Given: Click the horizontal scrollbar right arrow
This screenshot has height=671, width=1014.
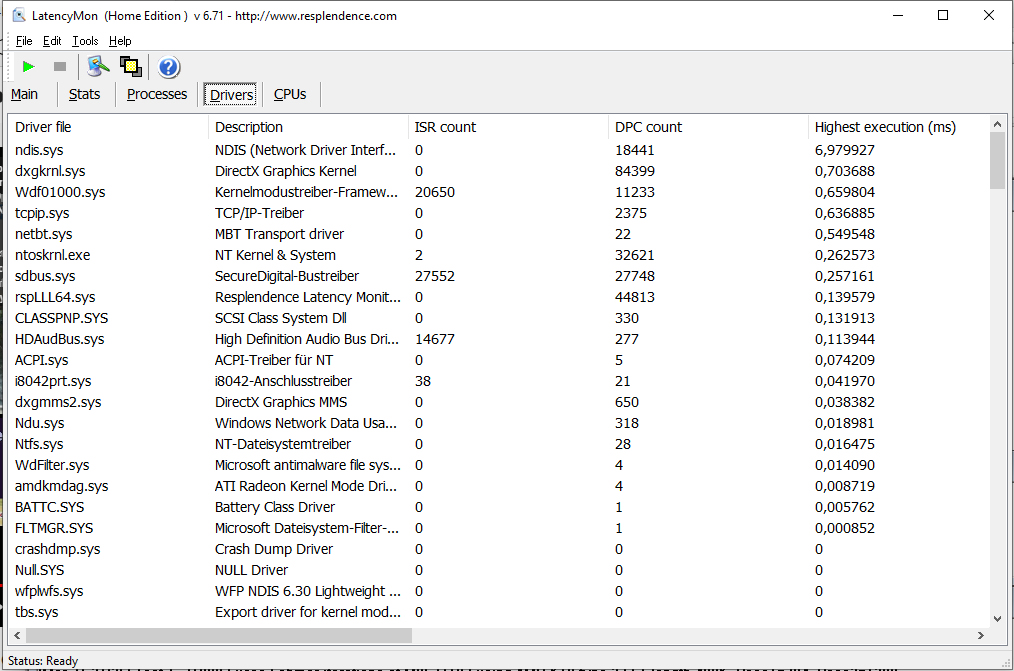Looking at the screenshot, I should [981, 636].
